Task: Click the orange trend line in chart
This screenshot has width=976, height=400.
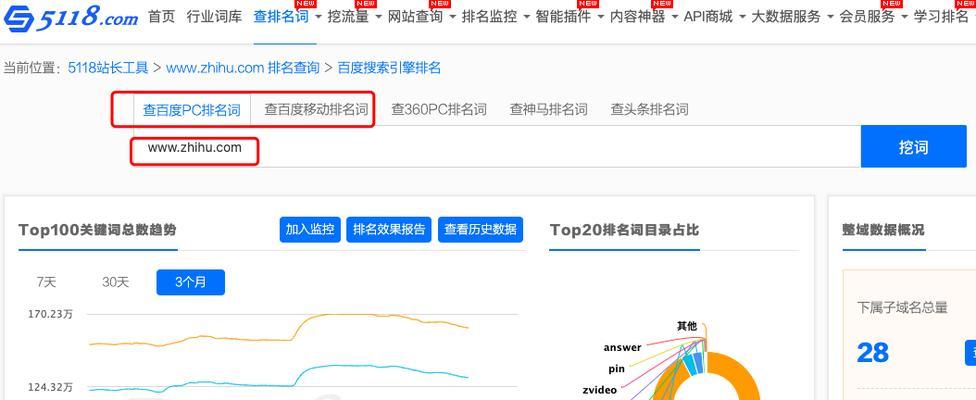Action: 278,330
